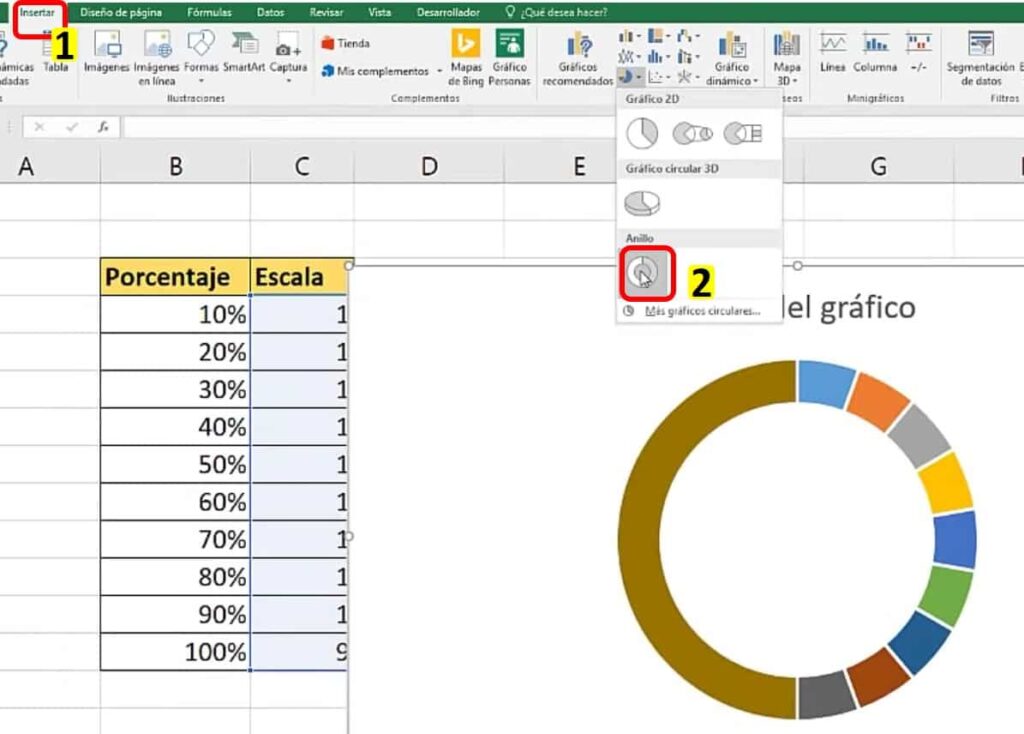Open the Diseño de página tab
1024x734 pixels.
(x=121, y=13)
